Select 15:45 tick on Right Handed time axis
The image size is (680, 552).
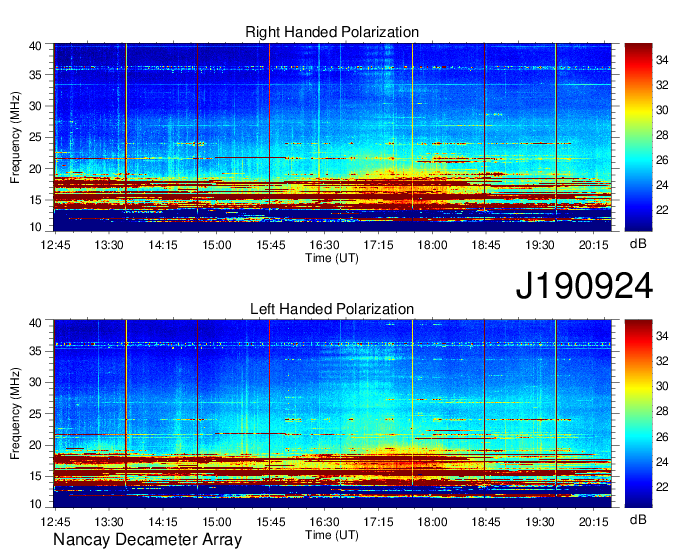click(x=271, y=245)
